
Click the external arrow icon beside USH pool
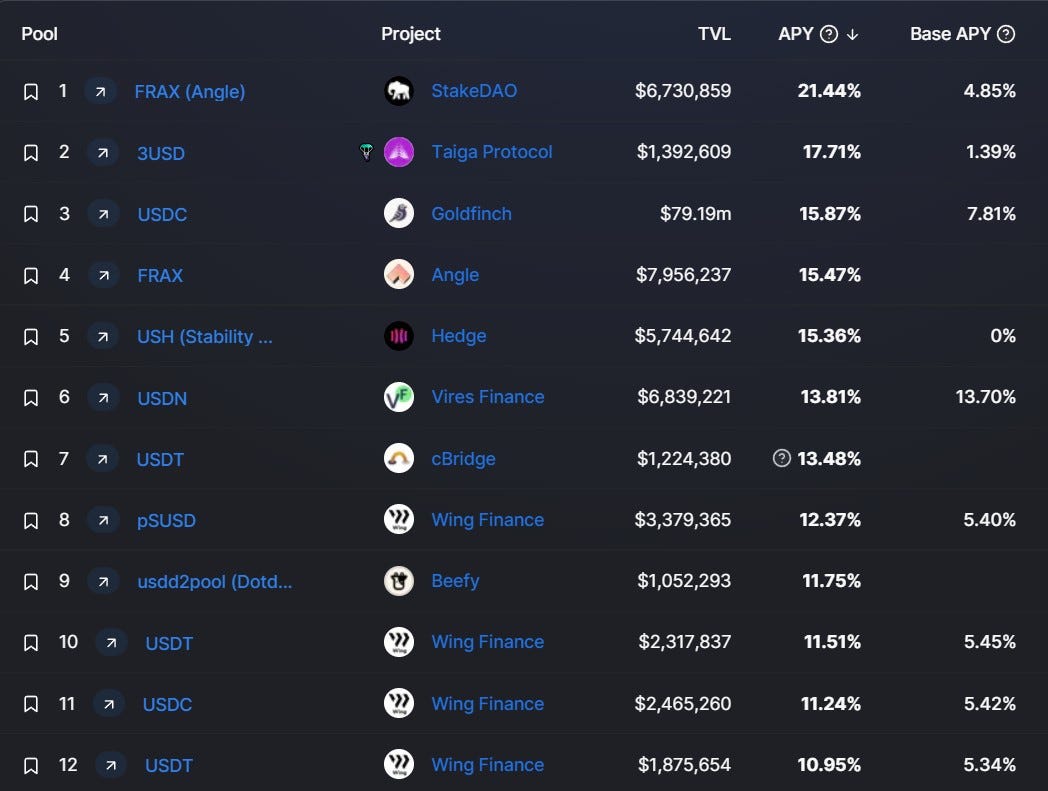102,336
